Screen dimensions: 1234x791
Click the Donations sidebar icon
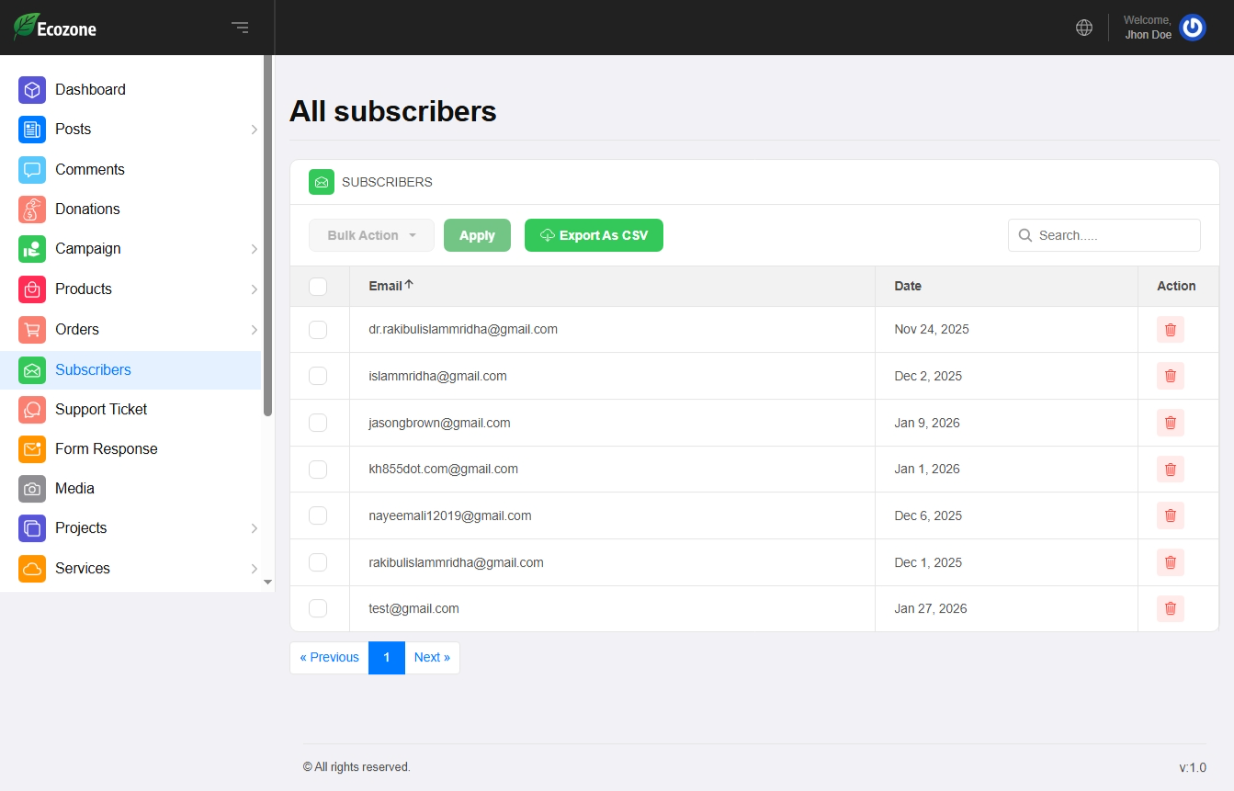point(32,209)
